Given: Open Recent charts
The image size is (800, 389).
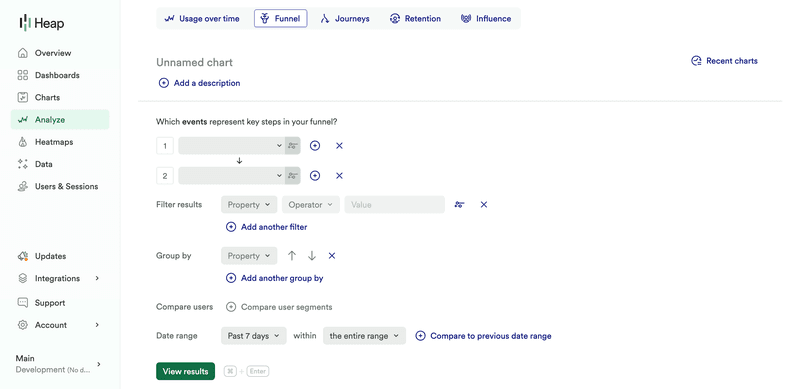Looking at the screenshot, I should point(724,61).
